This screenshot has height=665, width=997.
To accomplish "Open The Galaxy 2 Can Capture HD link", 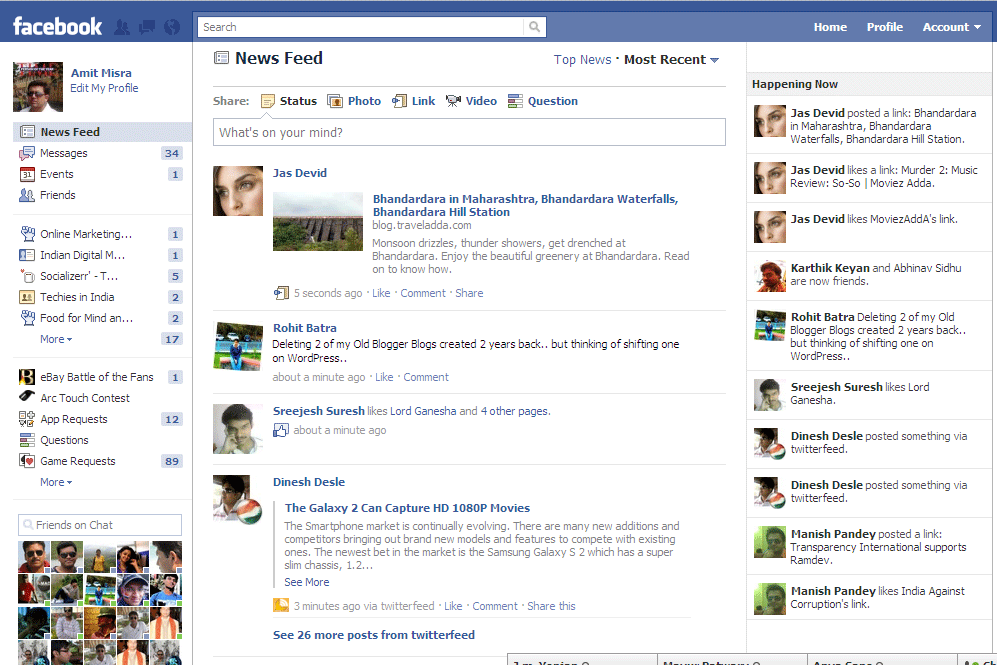I will 407,508.
